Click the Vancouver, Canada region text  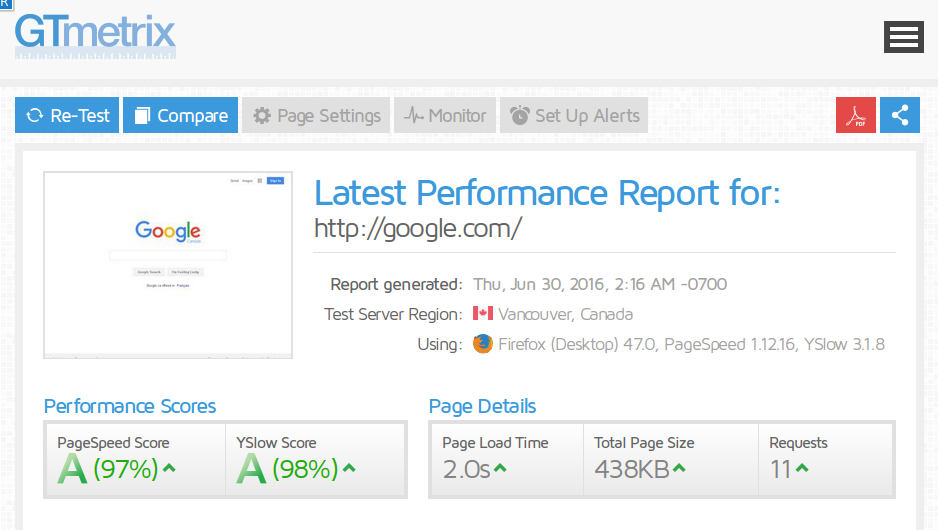565,314
